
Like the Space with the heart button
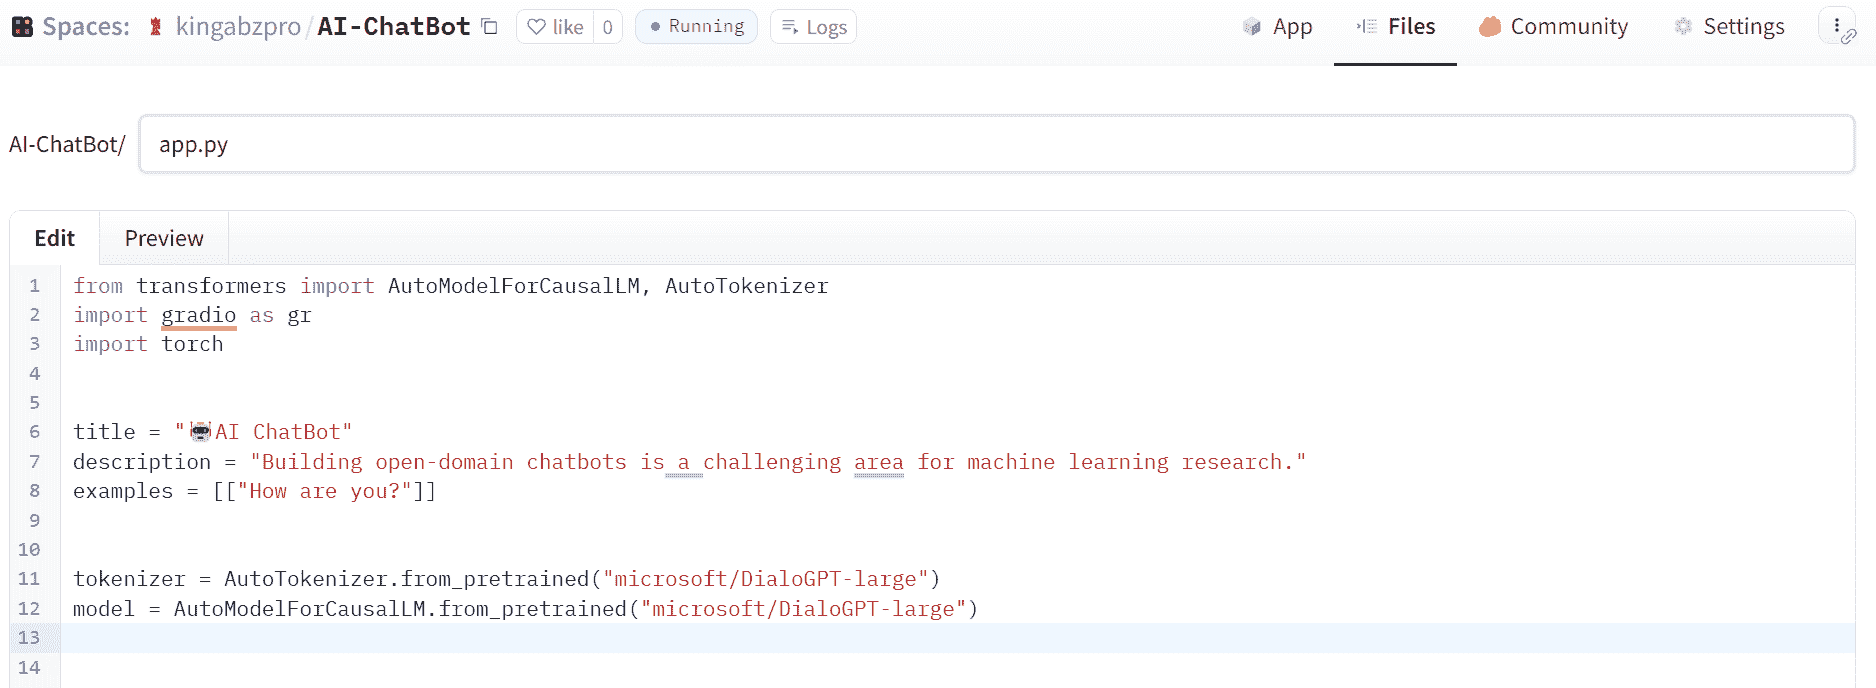point(555,27)
